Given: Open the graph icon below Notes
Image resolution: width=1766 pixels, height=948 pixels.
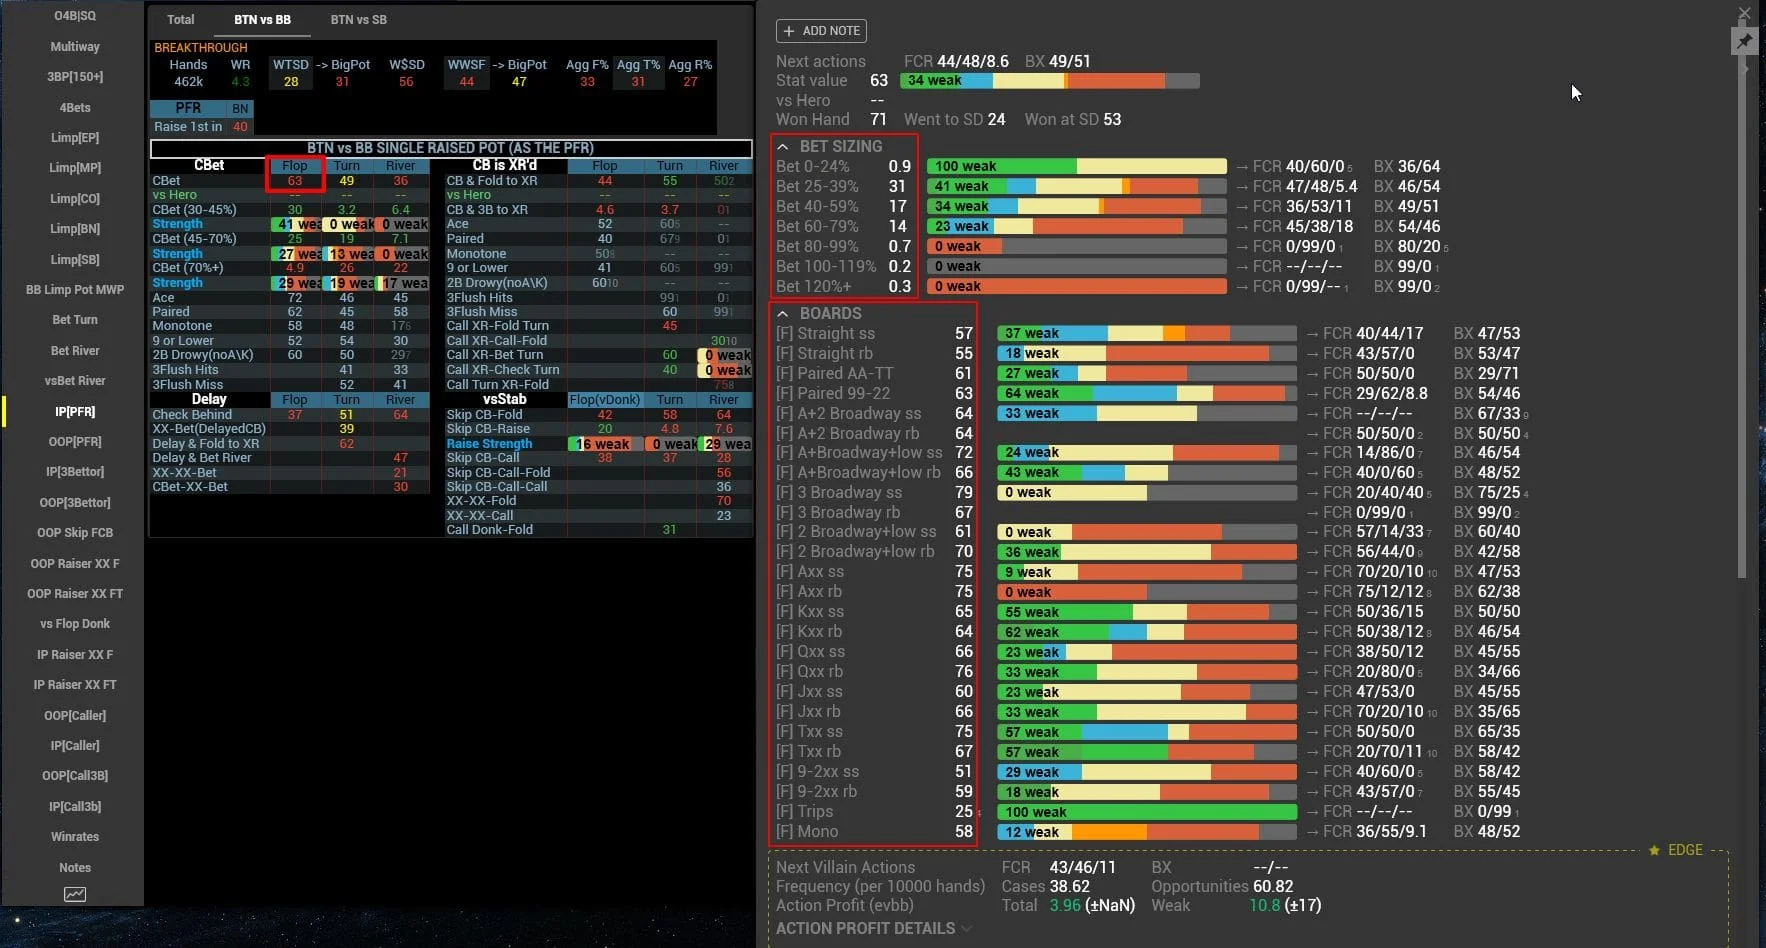Looking at the screenshot, I should (x=75, y=895).
